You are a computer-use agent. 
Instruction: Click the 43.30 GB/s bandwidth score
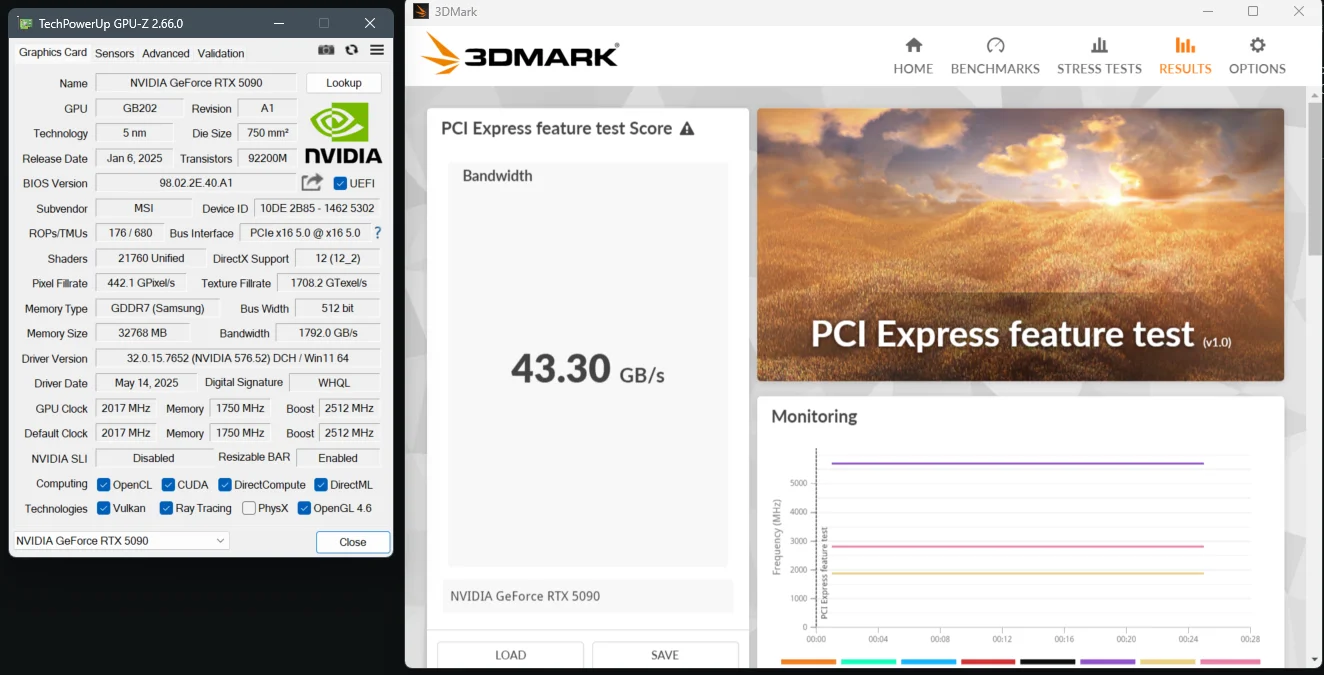coord(588,370)
